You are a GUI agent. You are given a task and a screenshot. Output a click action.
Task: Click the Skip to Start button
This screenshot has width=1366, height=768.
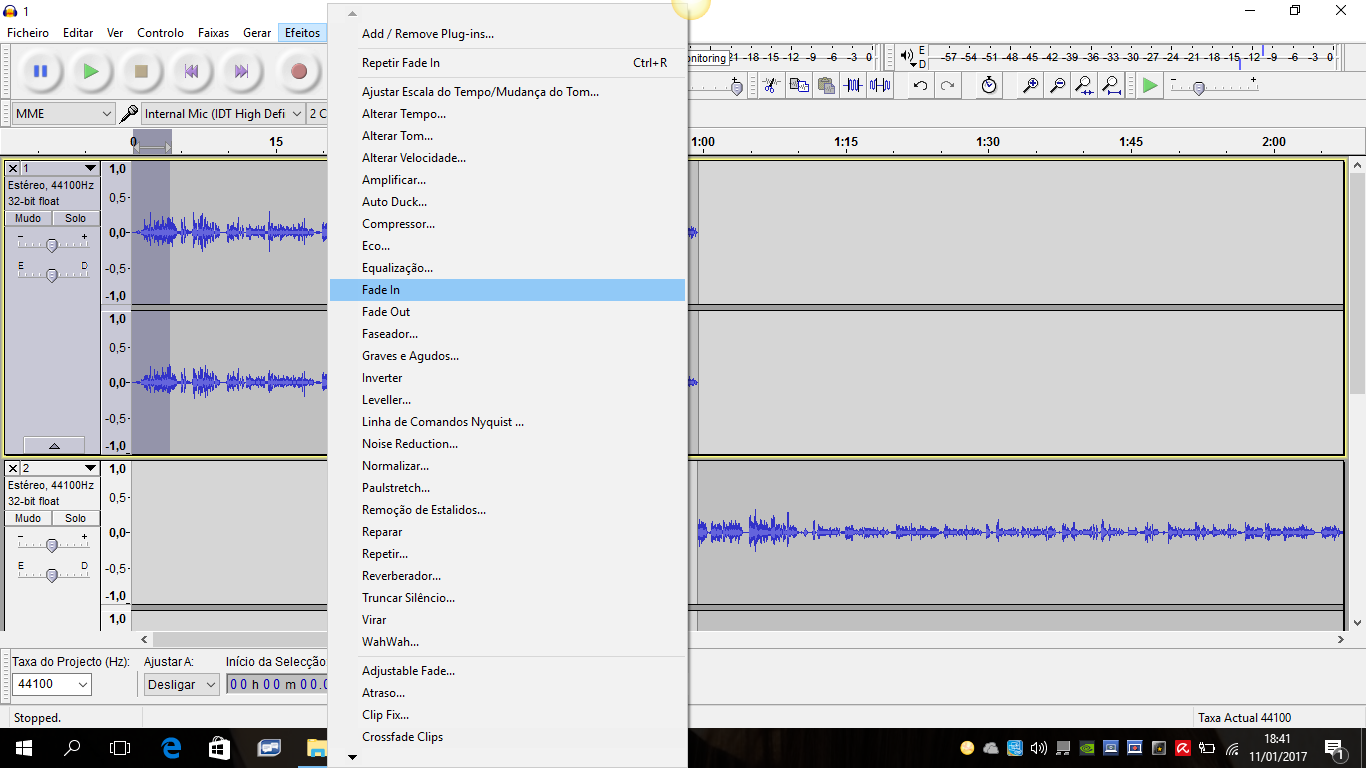click(x=191, y=71)
